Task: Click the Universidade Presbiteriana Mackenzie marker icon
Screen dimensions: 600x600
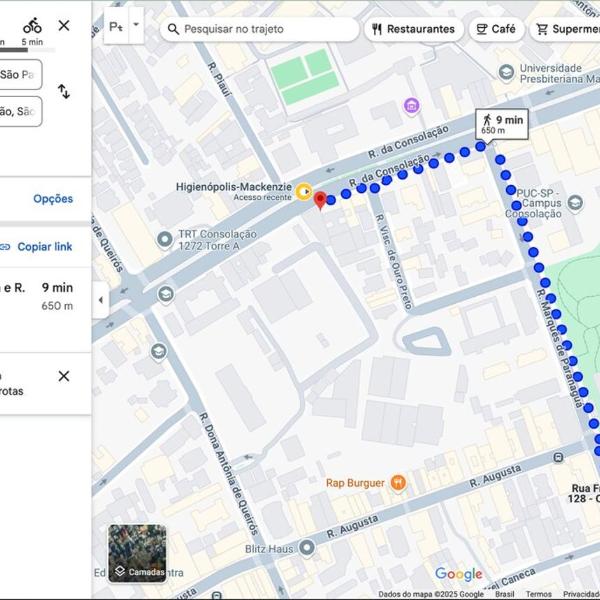Action: coord(506,72)
